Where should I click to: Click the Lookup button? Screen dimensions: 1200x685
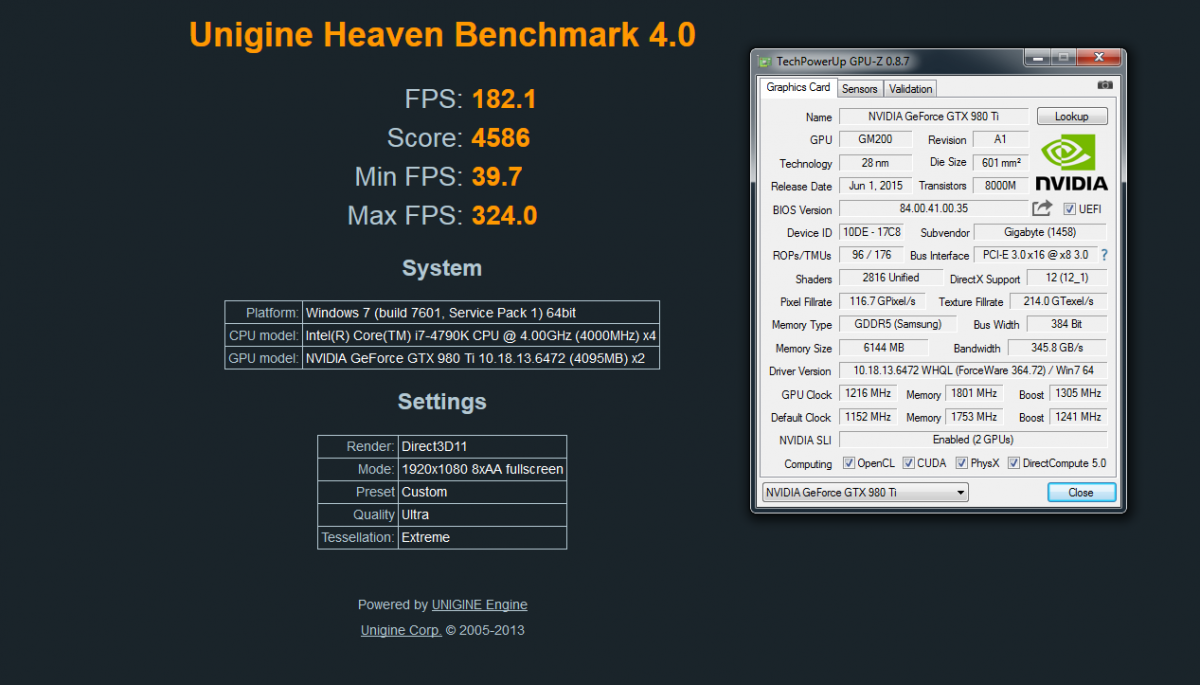(x=1072, y=116)
